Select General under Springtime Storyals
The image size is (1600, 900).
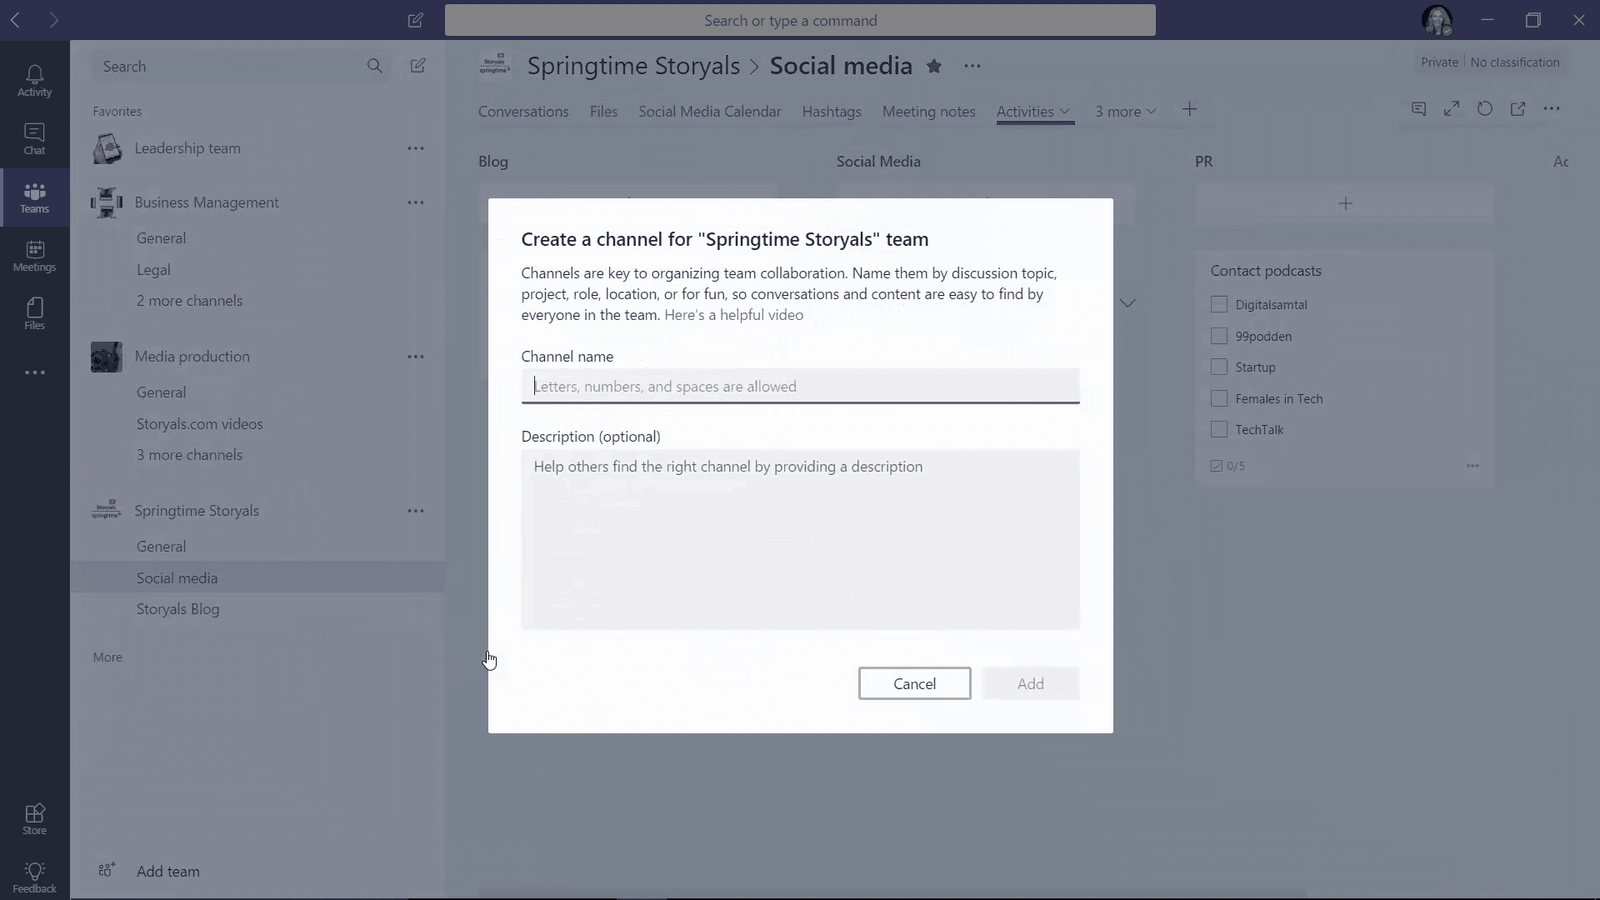(x=161, y=546)
